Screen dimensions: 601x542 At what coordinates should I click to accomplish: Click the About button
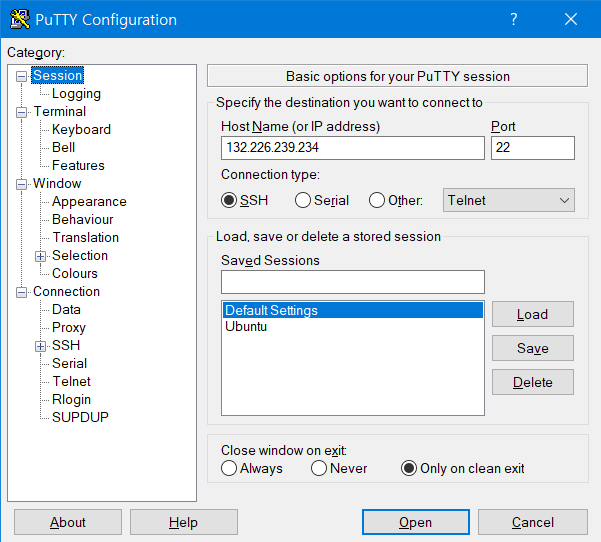pos(68,522)
